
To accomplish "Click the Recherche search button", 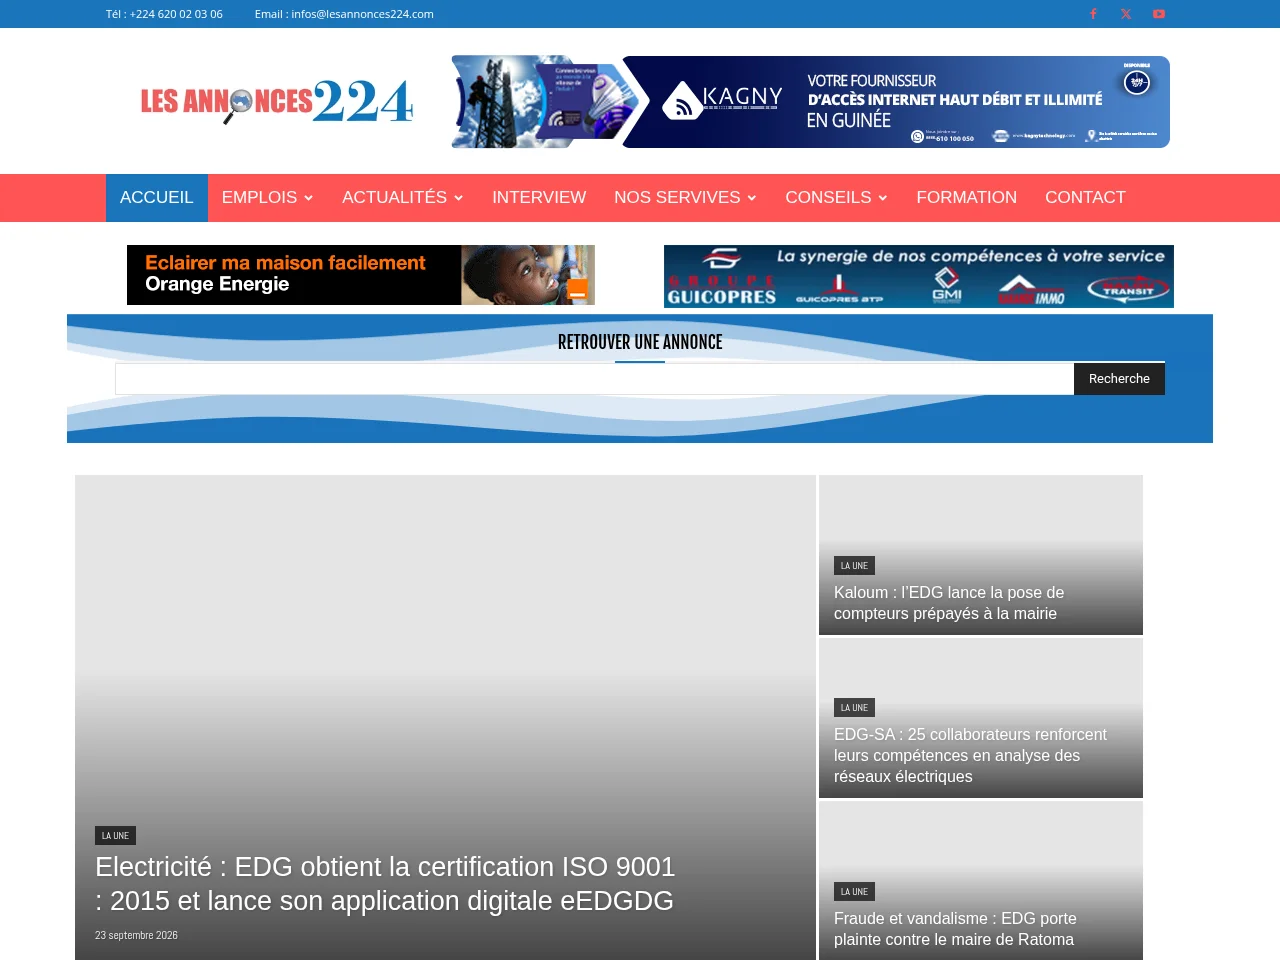I will pos(1119,379).
